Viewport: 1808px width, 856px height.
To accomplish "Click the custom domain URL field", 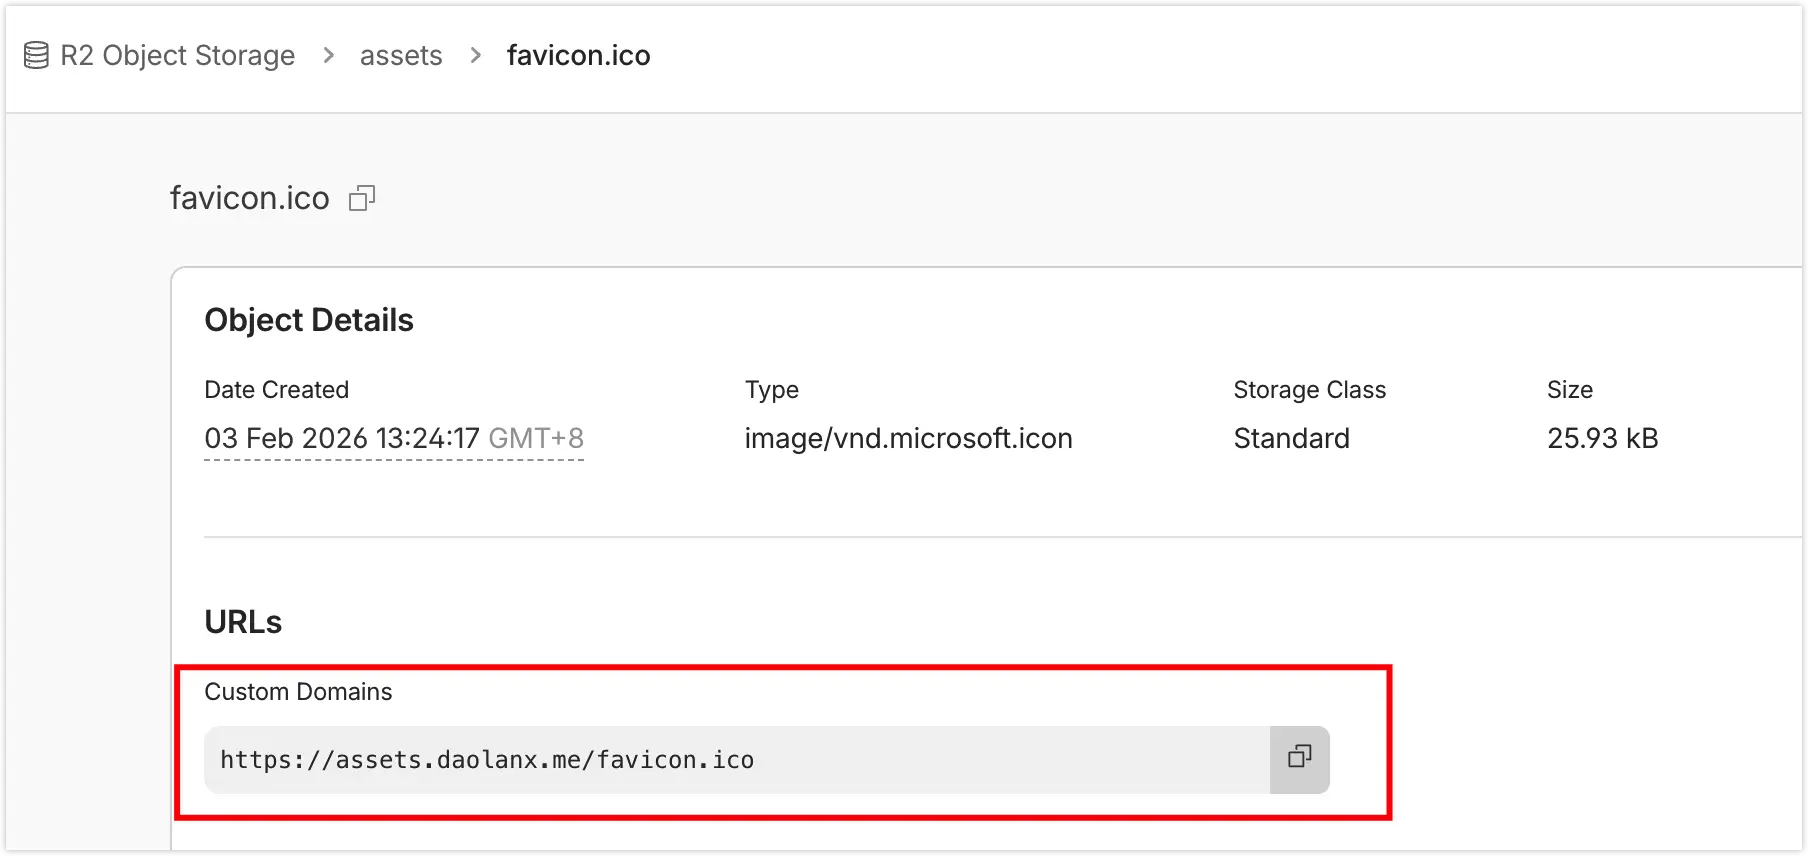I will 736,760.
